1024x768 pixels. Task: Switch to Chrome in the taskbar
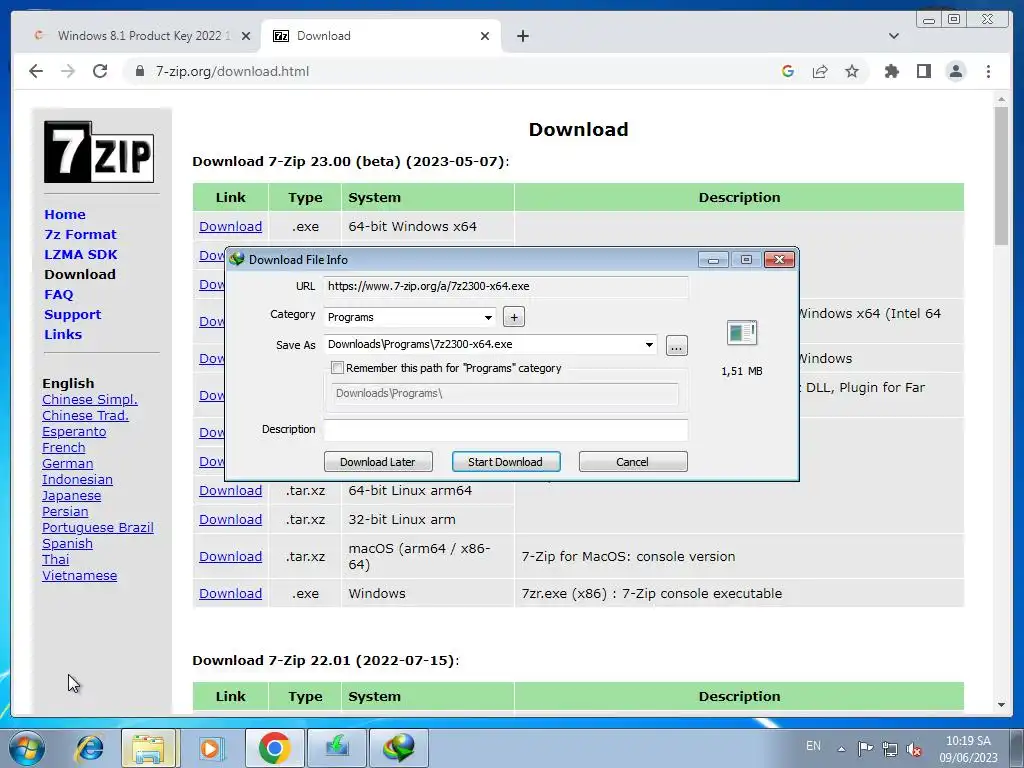coord(274,748)
